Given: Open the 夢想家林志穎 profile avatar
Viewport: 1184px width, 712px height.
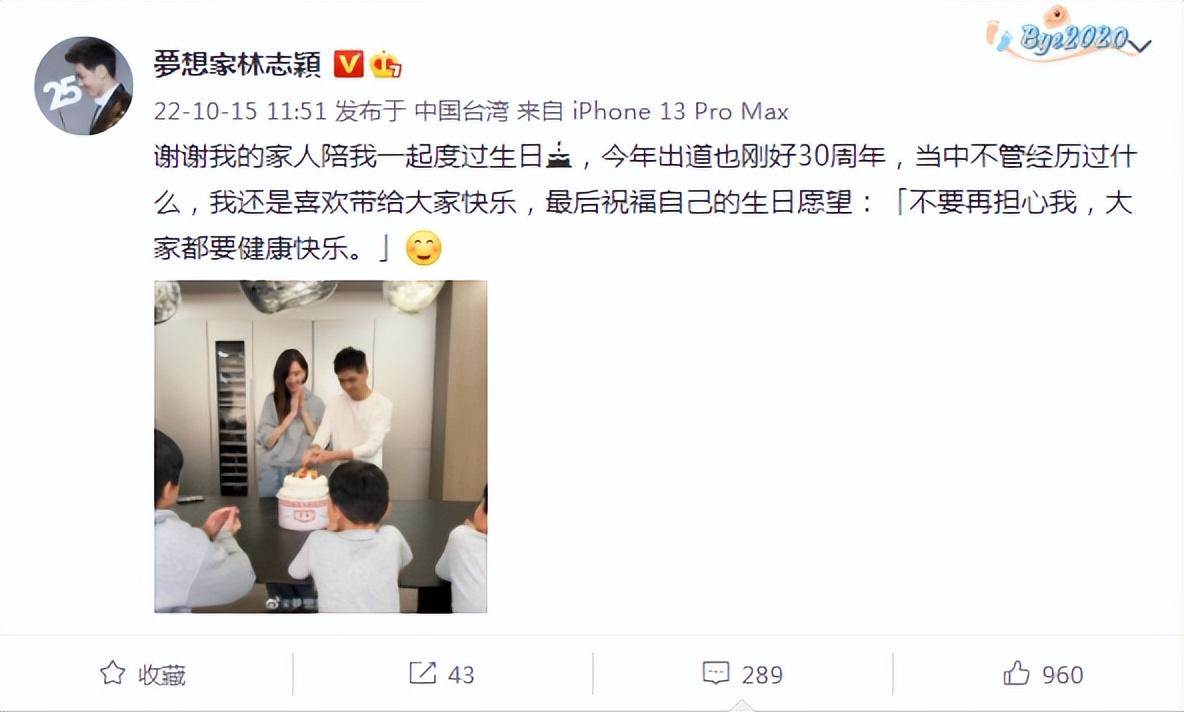Looking at the screenshot, I should pos(84,85).
